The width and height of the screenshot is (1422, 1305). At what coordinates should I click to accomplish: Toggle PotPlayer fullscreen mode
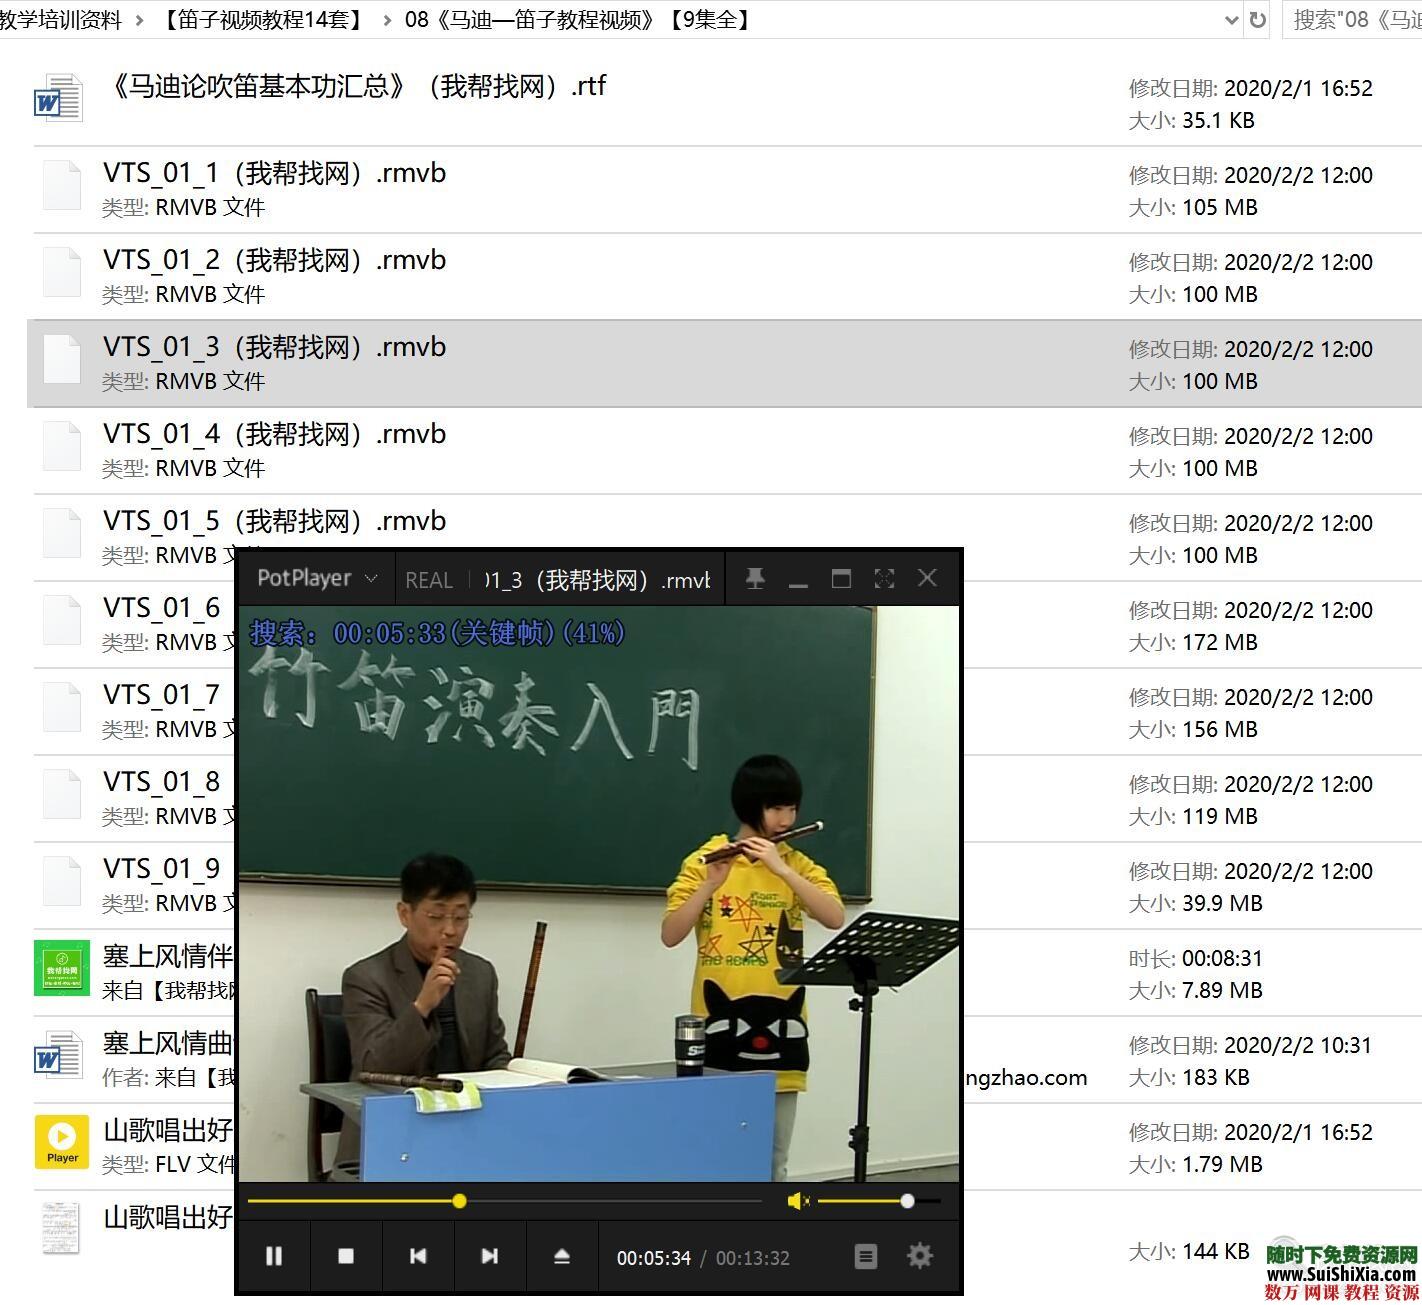[884, 578]
